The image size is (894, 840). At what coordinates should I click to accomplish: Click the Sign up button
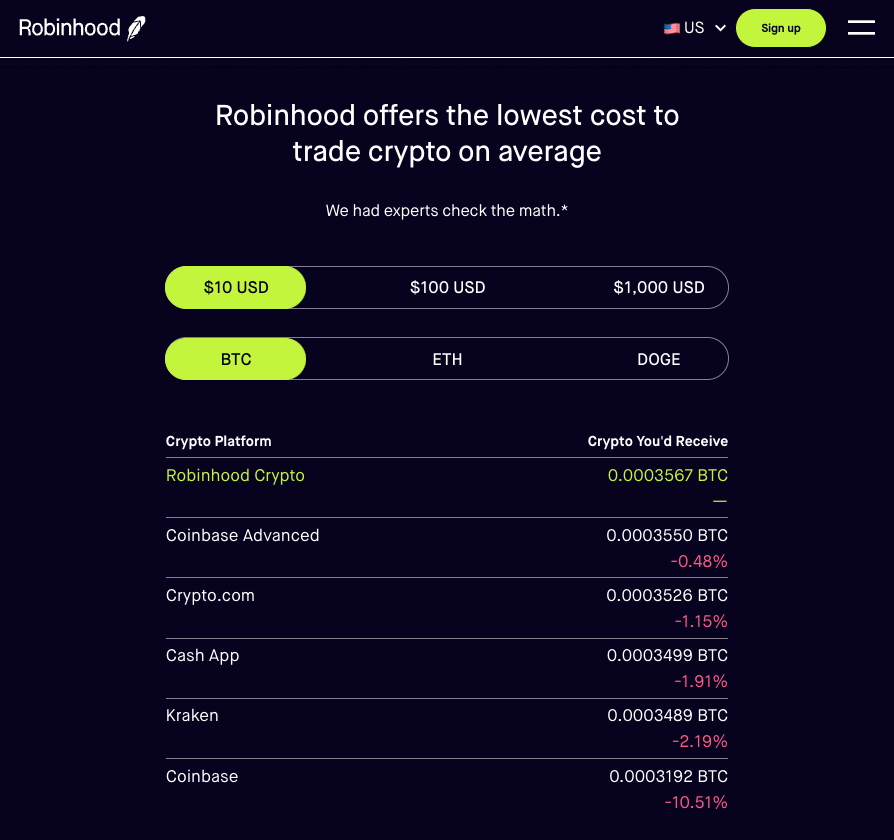click(781, 28)
